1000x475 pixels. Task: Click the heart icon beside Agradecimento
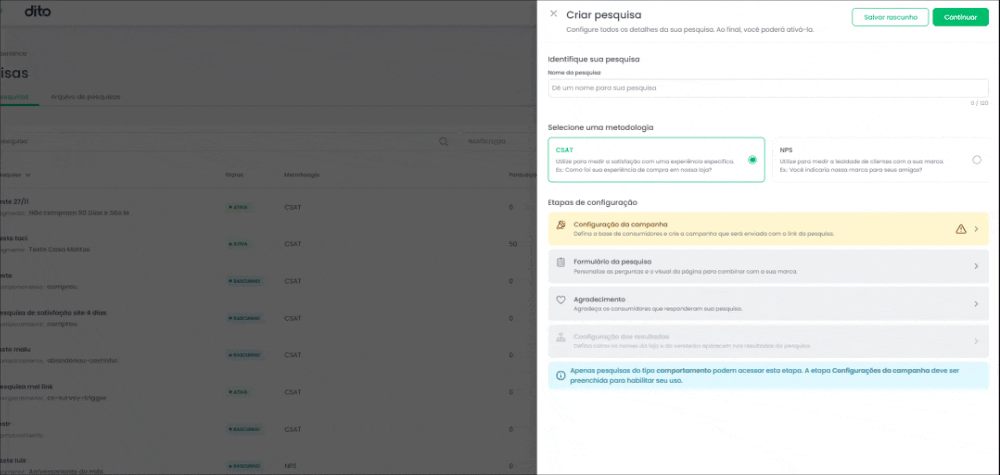[561, 300]
